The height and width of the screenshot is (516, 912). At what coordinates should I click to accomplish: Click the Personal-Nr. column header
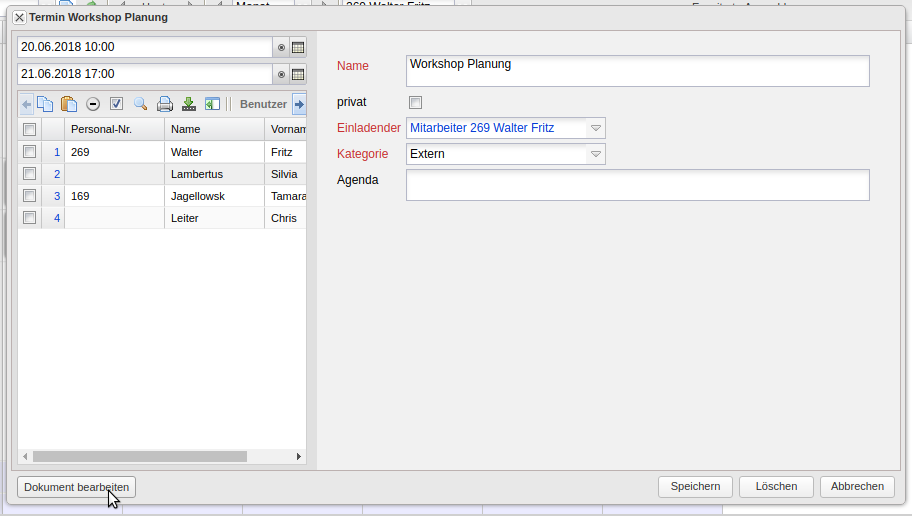coord(113,129)
